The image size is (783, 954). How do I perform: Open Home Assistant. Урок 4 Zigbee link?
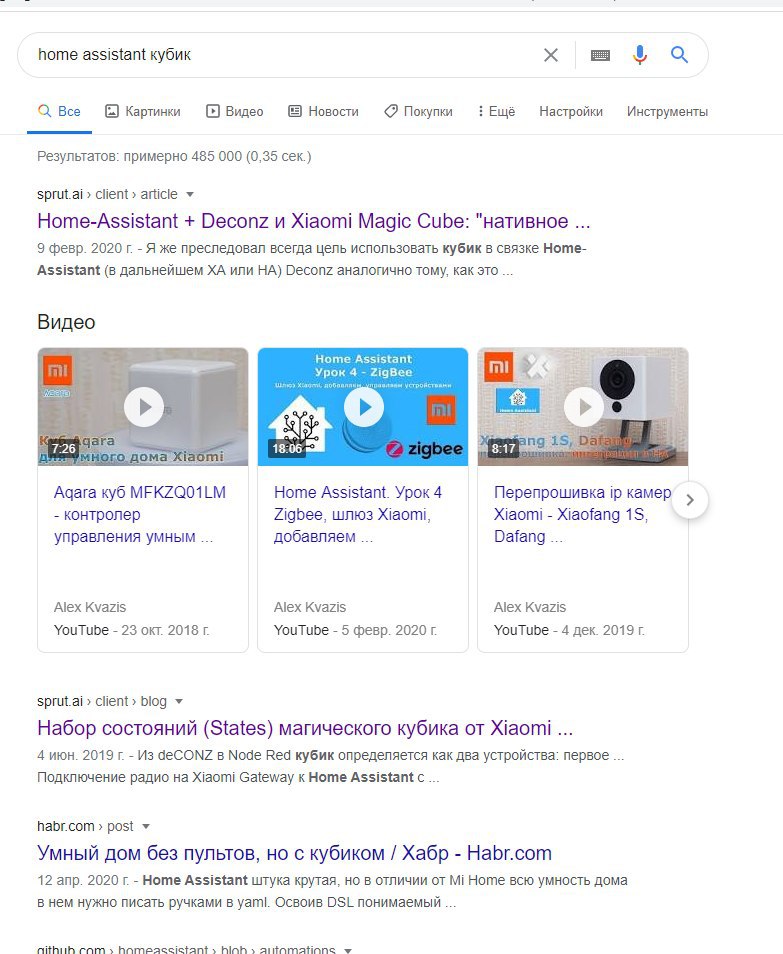(358, 514)
